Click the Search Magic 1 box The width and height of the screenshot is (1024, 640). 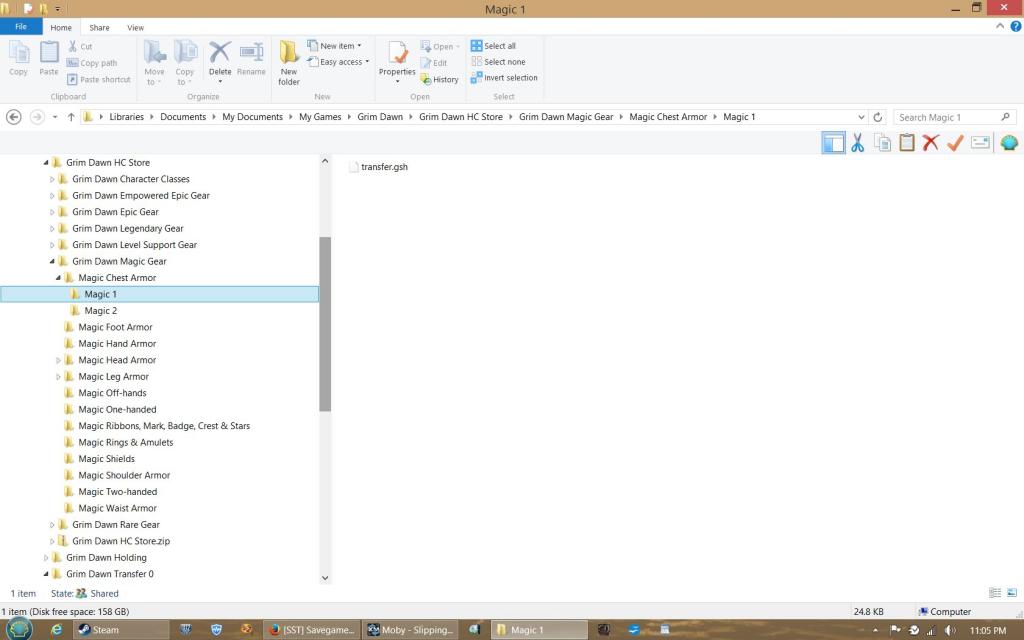pos(954,117)
